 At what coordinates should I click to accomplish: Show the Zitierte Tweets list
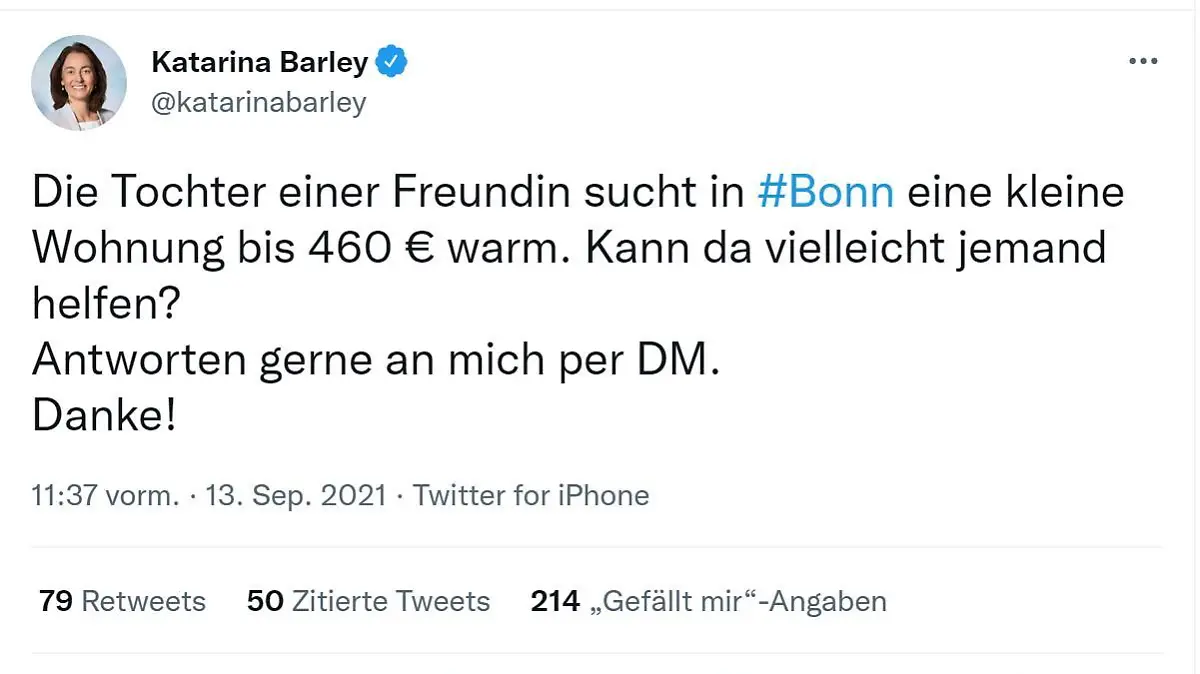pyautogui.click(x=391, y=601)
